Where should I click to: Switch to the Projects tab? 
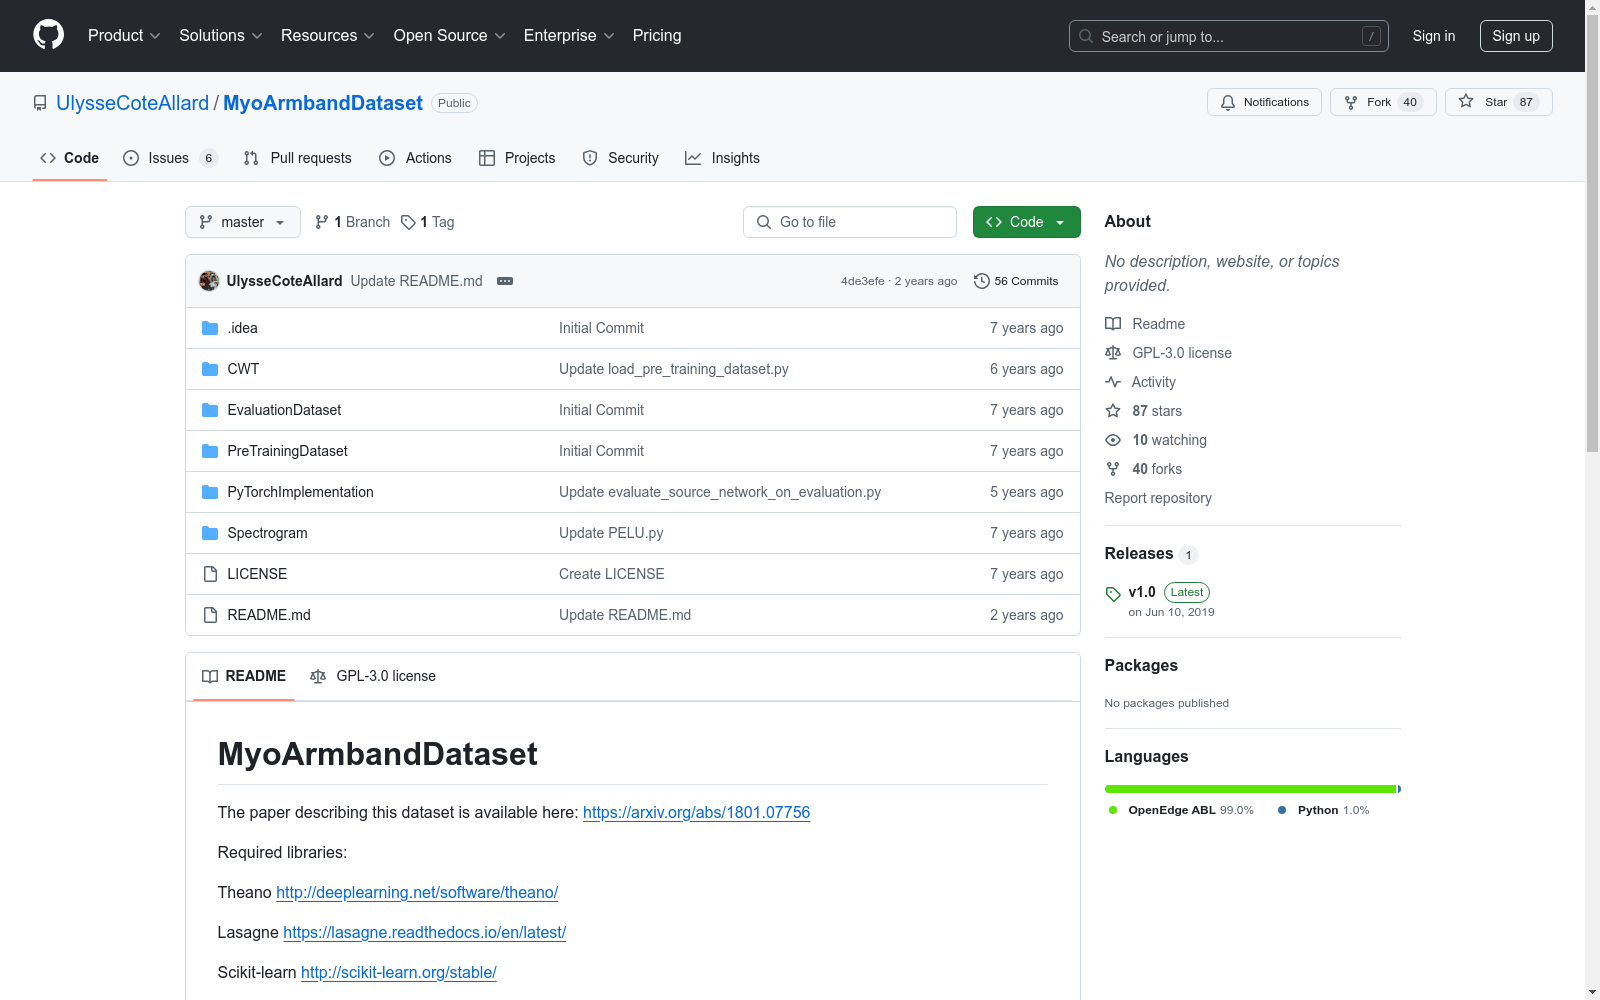[517, 158]
